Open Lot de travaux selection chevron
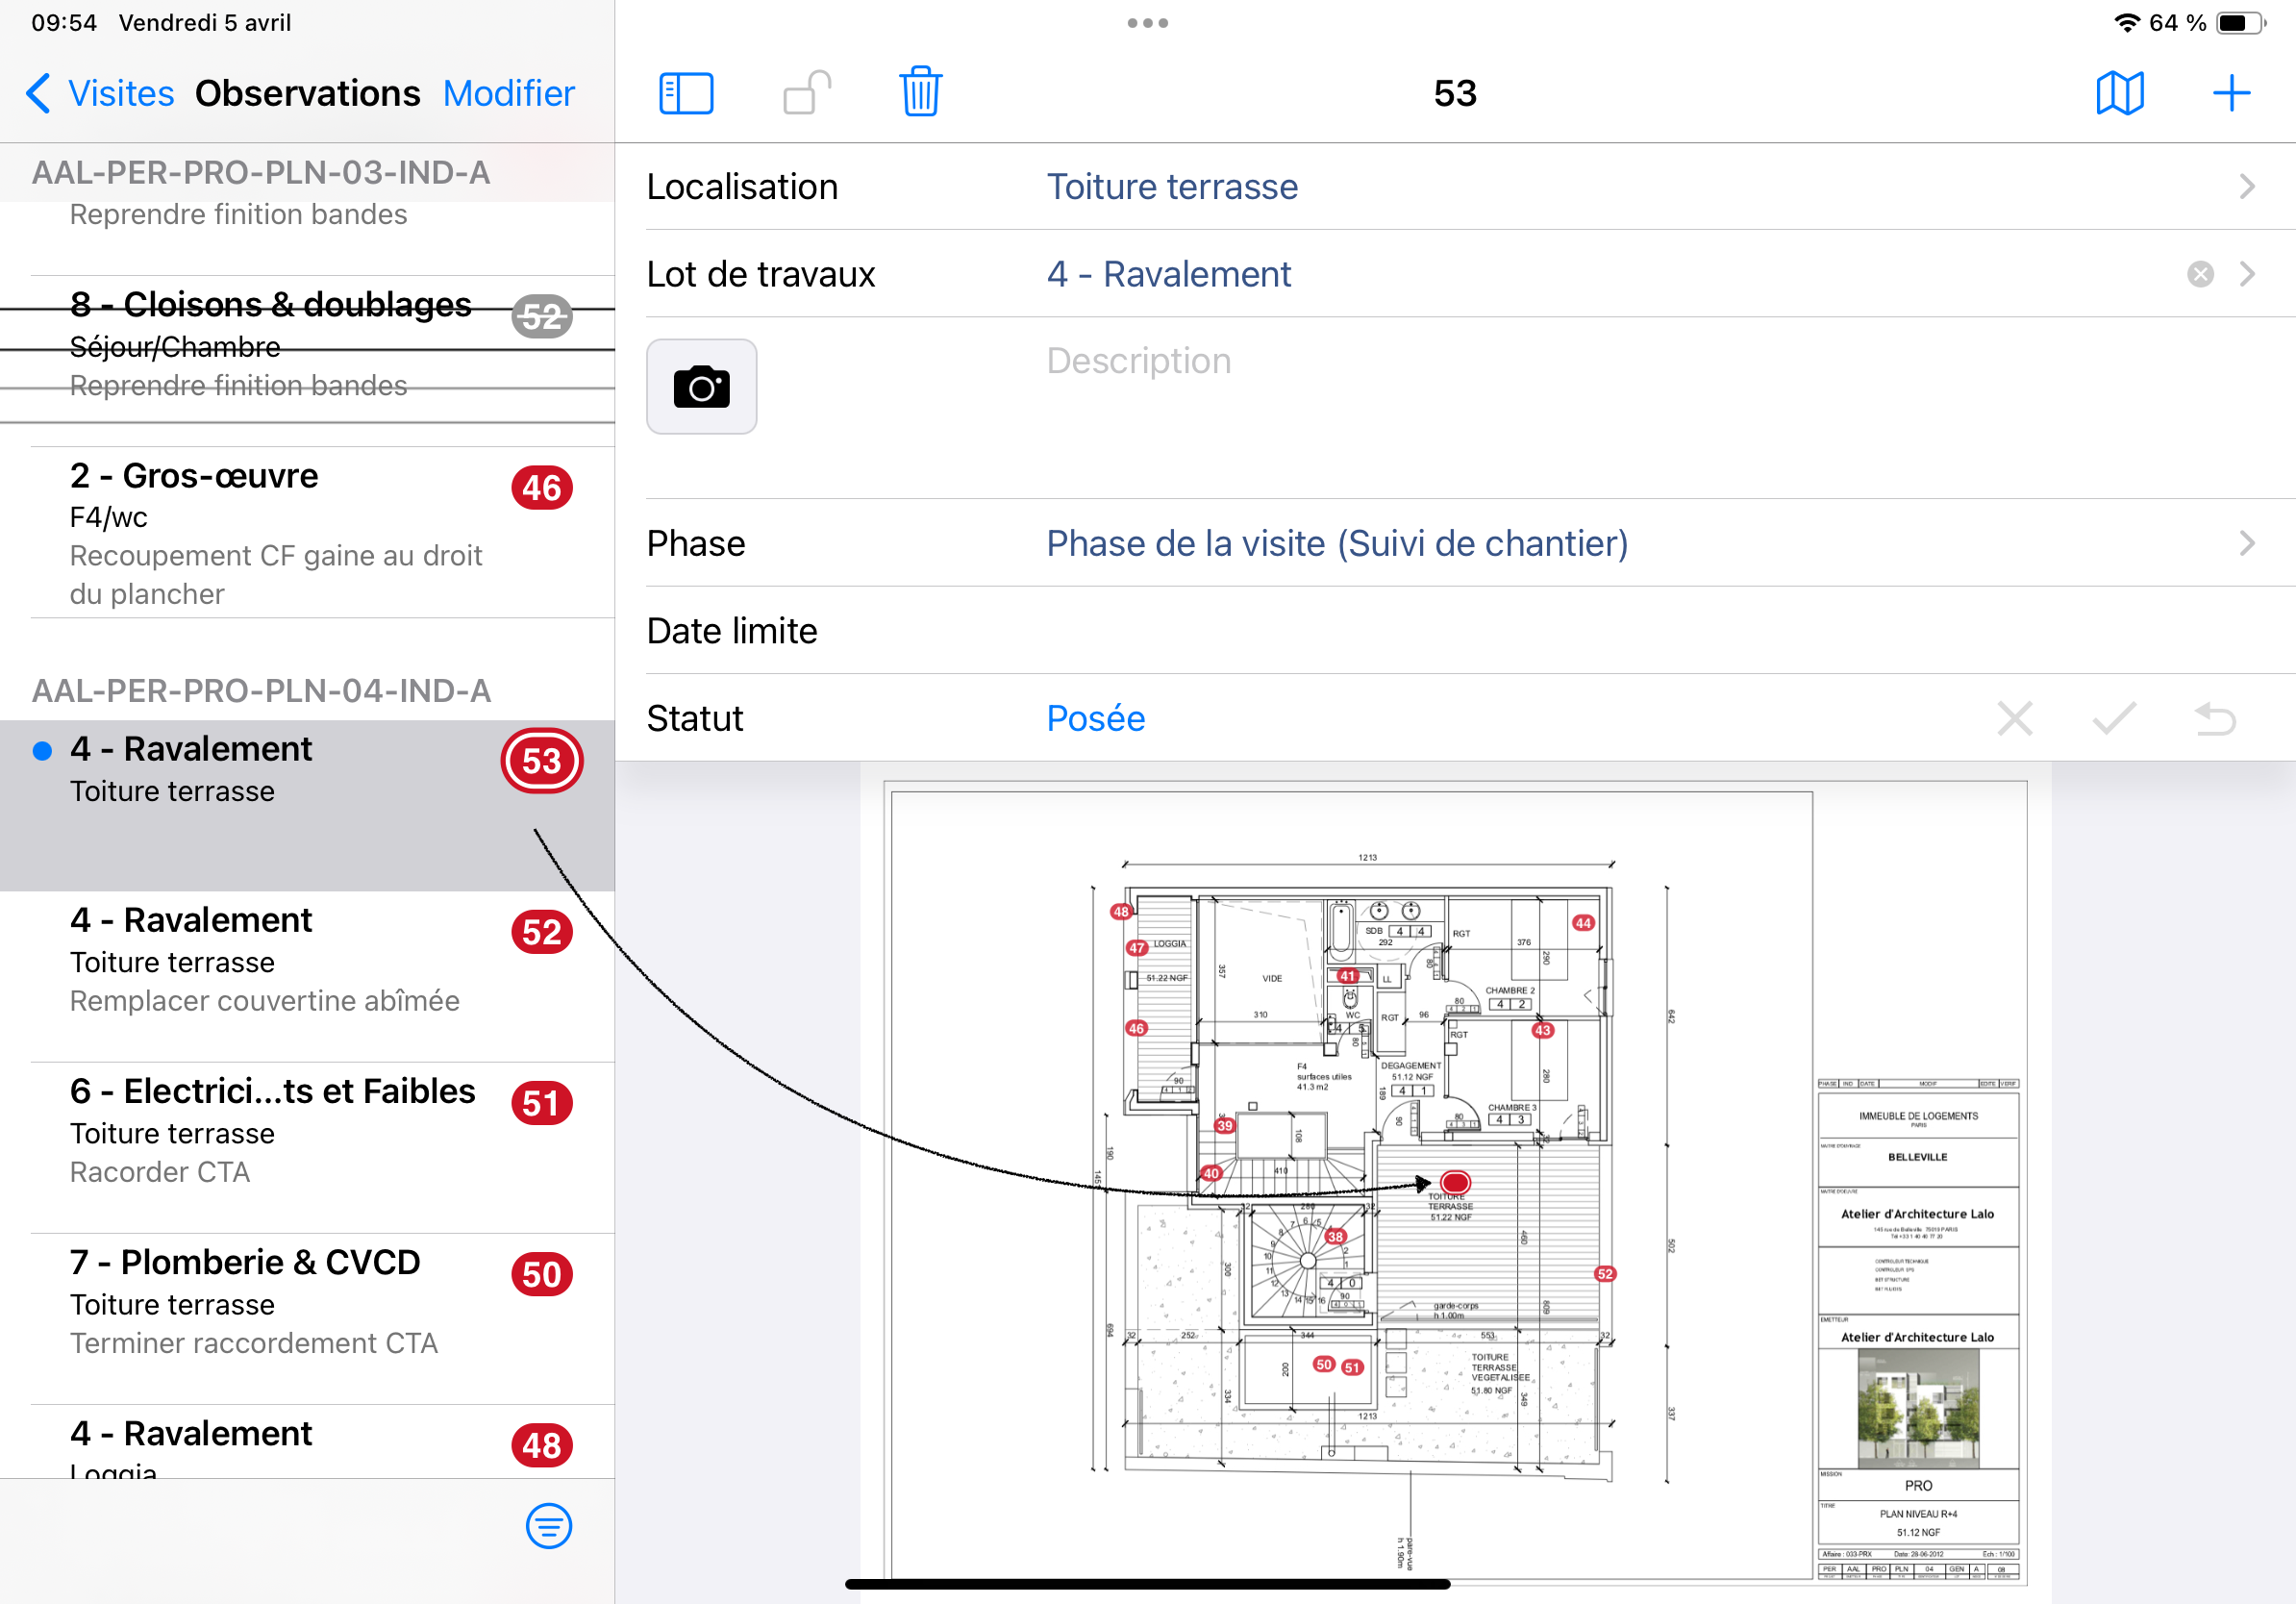This screenshot has width=2296, height=1604. pos(2247,274)
